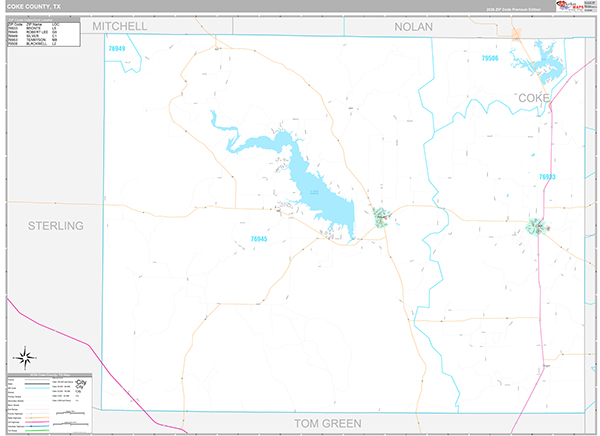Screen dimensions: 600x436
Task: Click the pink US Highway legend swatch
Action: pyautogui.click(x=37, y=422)
